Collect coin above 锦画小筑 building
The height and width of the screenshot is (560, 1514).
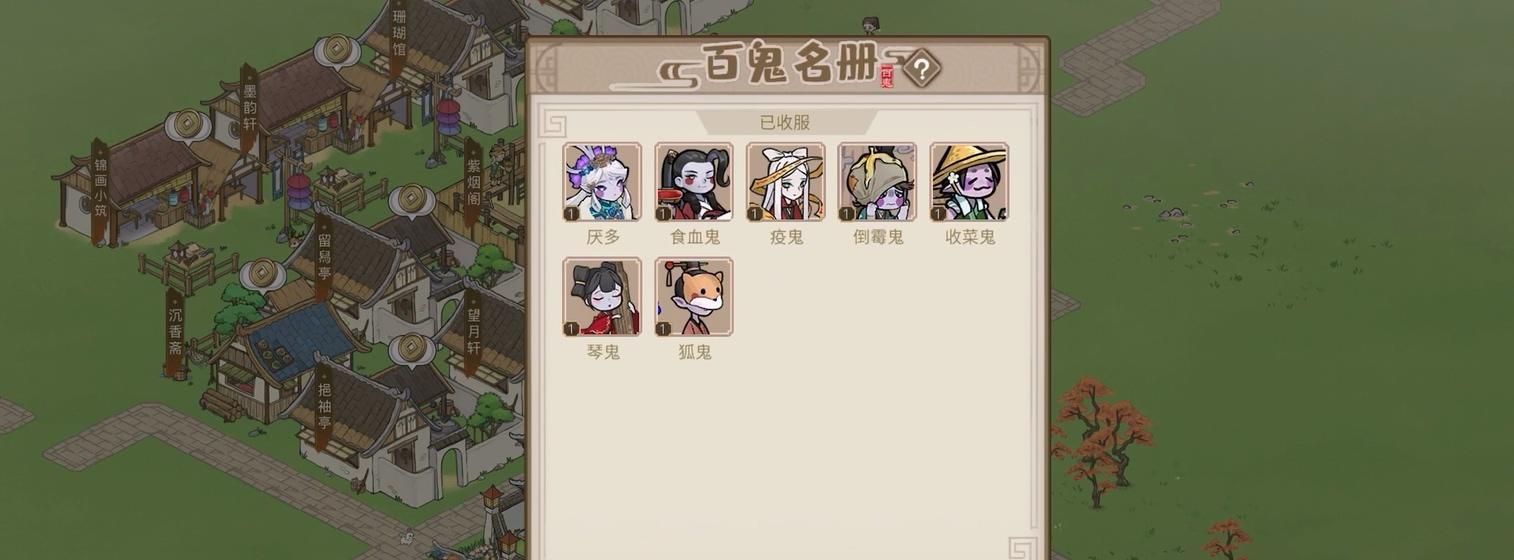coord(187,125)
